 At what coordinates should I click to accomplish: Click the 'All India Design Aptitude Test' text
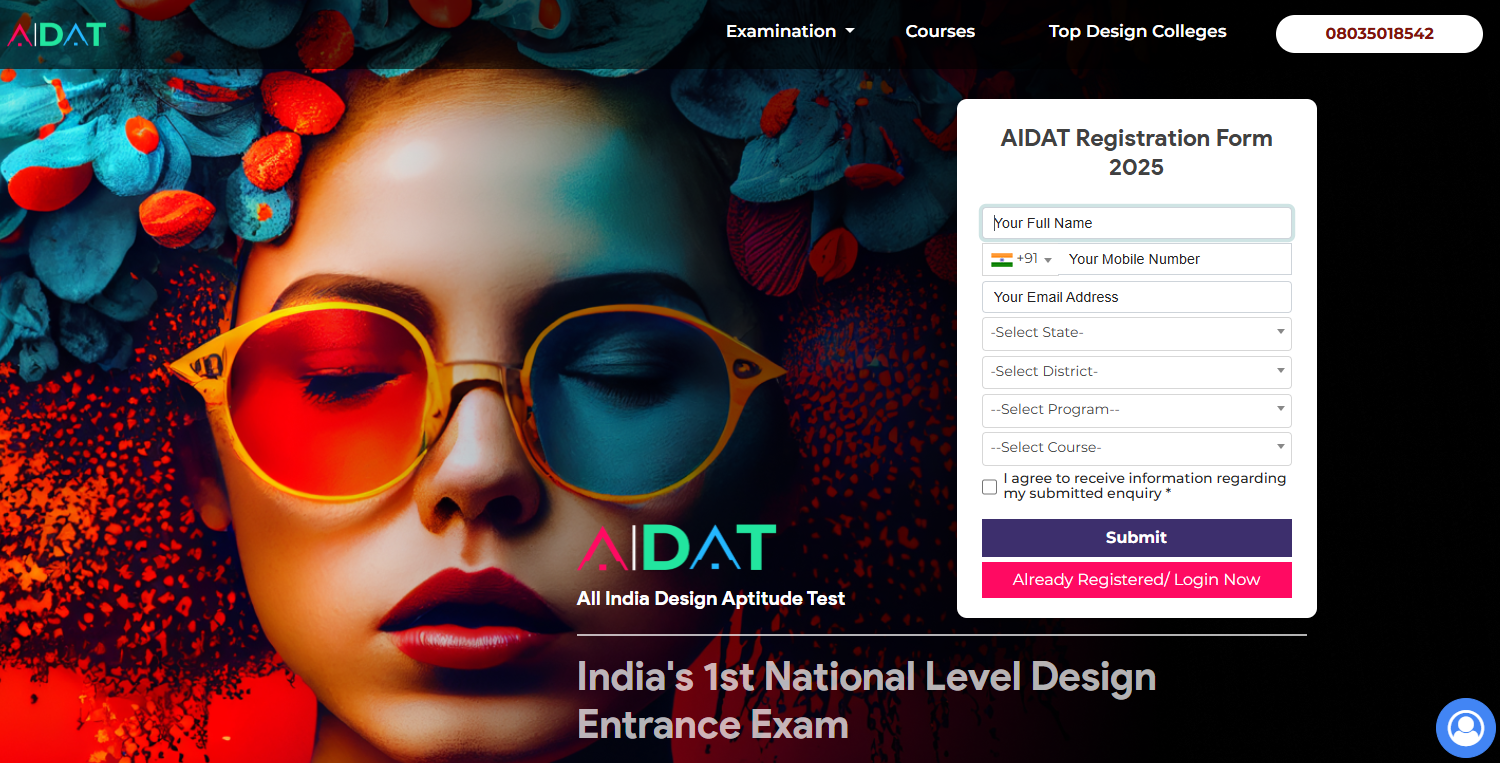tap(711, 599)
